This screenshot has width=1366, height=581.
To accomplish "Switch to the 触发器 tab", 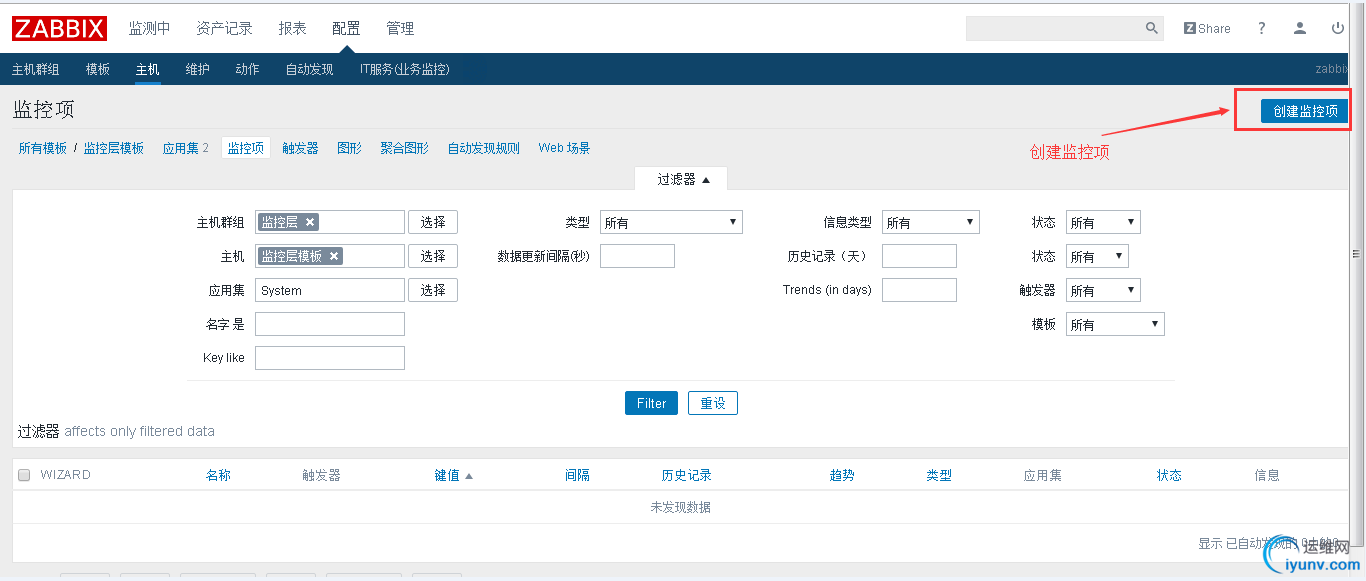I will 300,148.
